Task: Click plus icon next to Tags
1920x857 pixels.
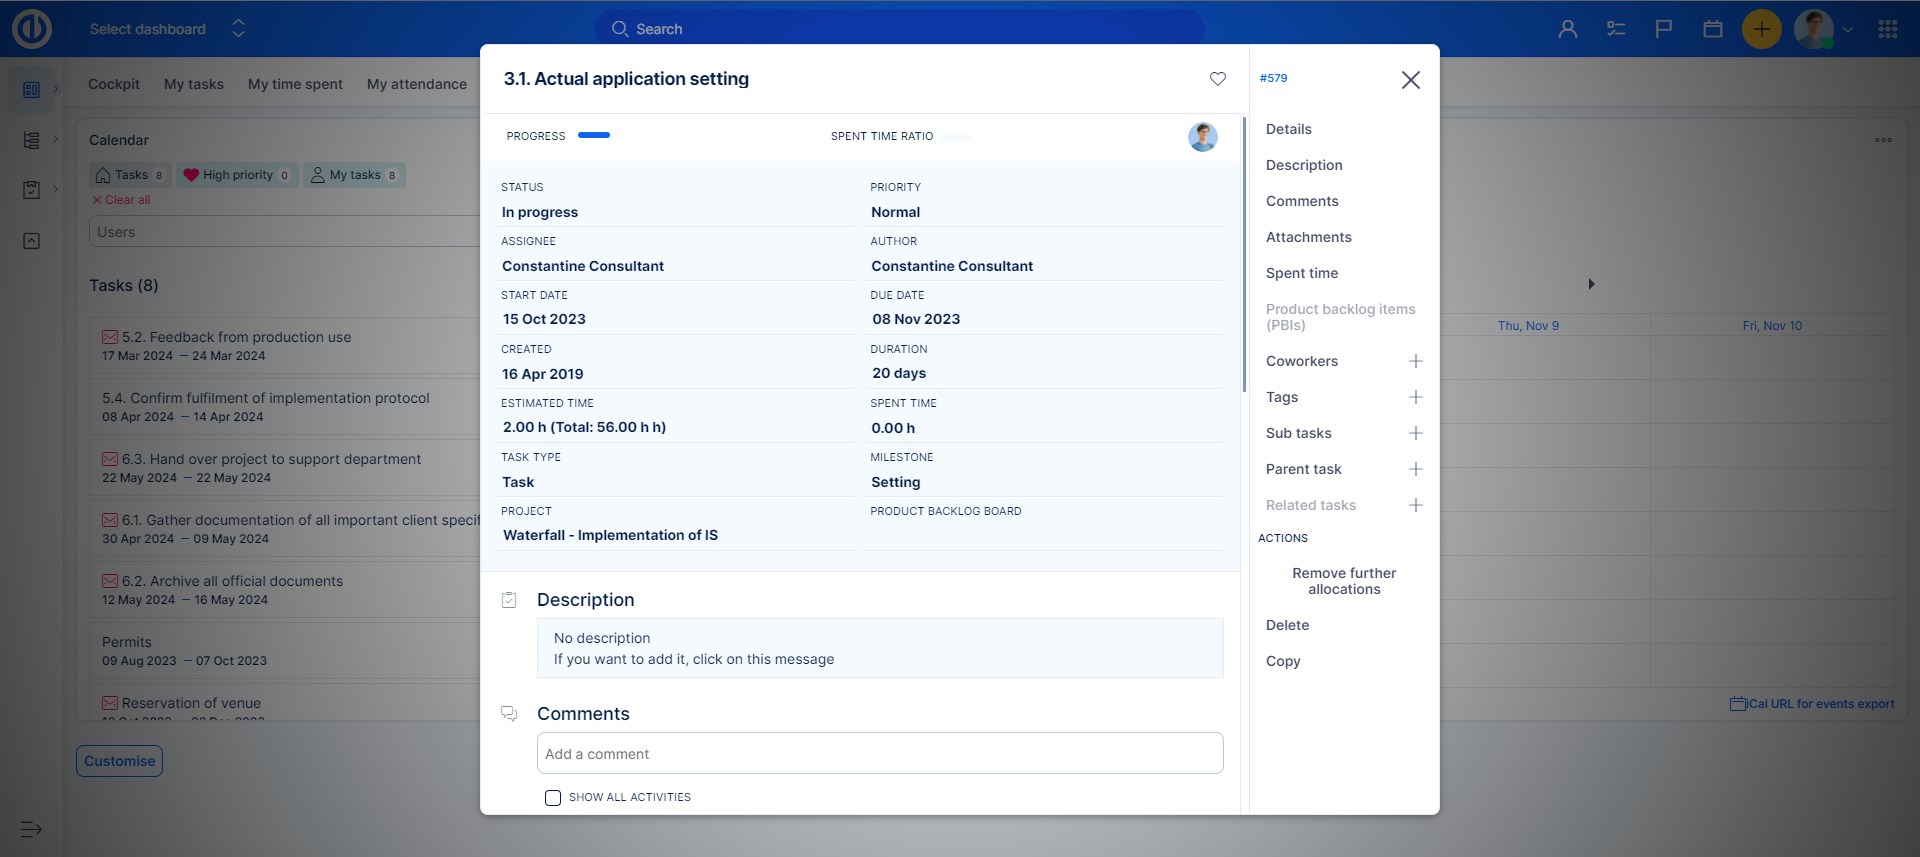Action: pos(1415,397)
